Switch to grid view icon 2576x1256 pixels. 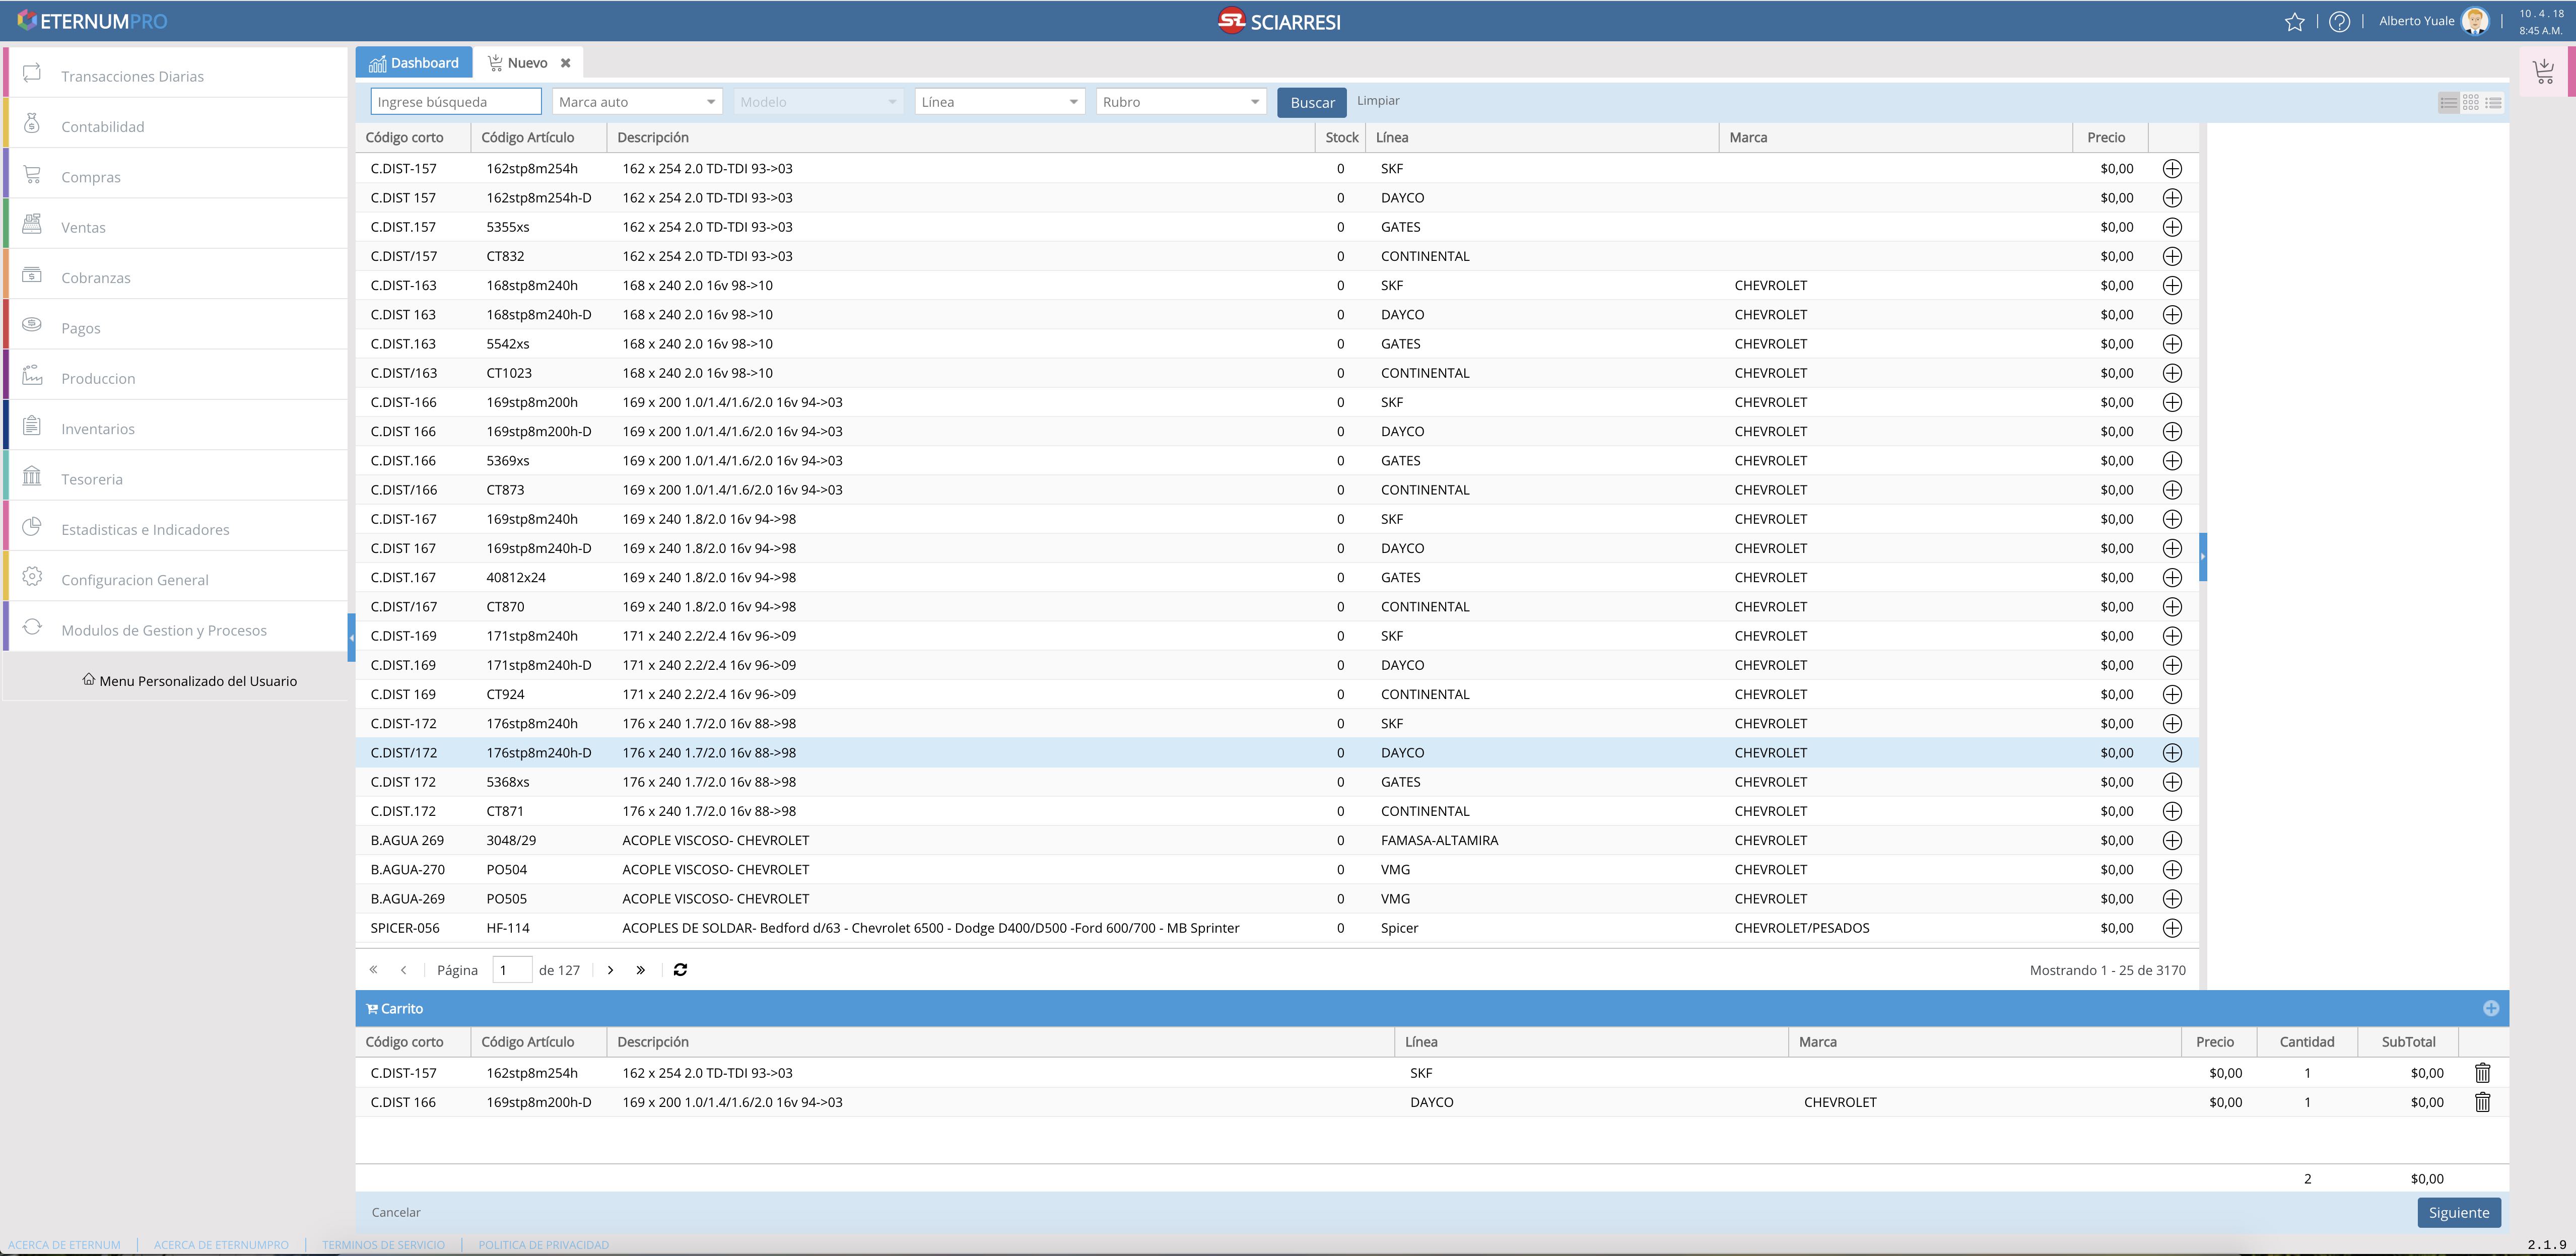[x=2471, y=102]
